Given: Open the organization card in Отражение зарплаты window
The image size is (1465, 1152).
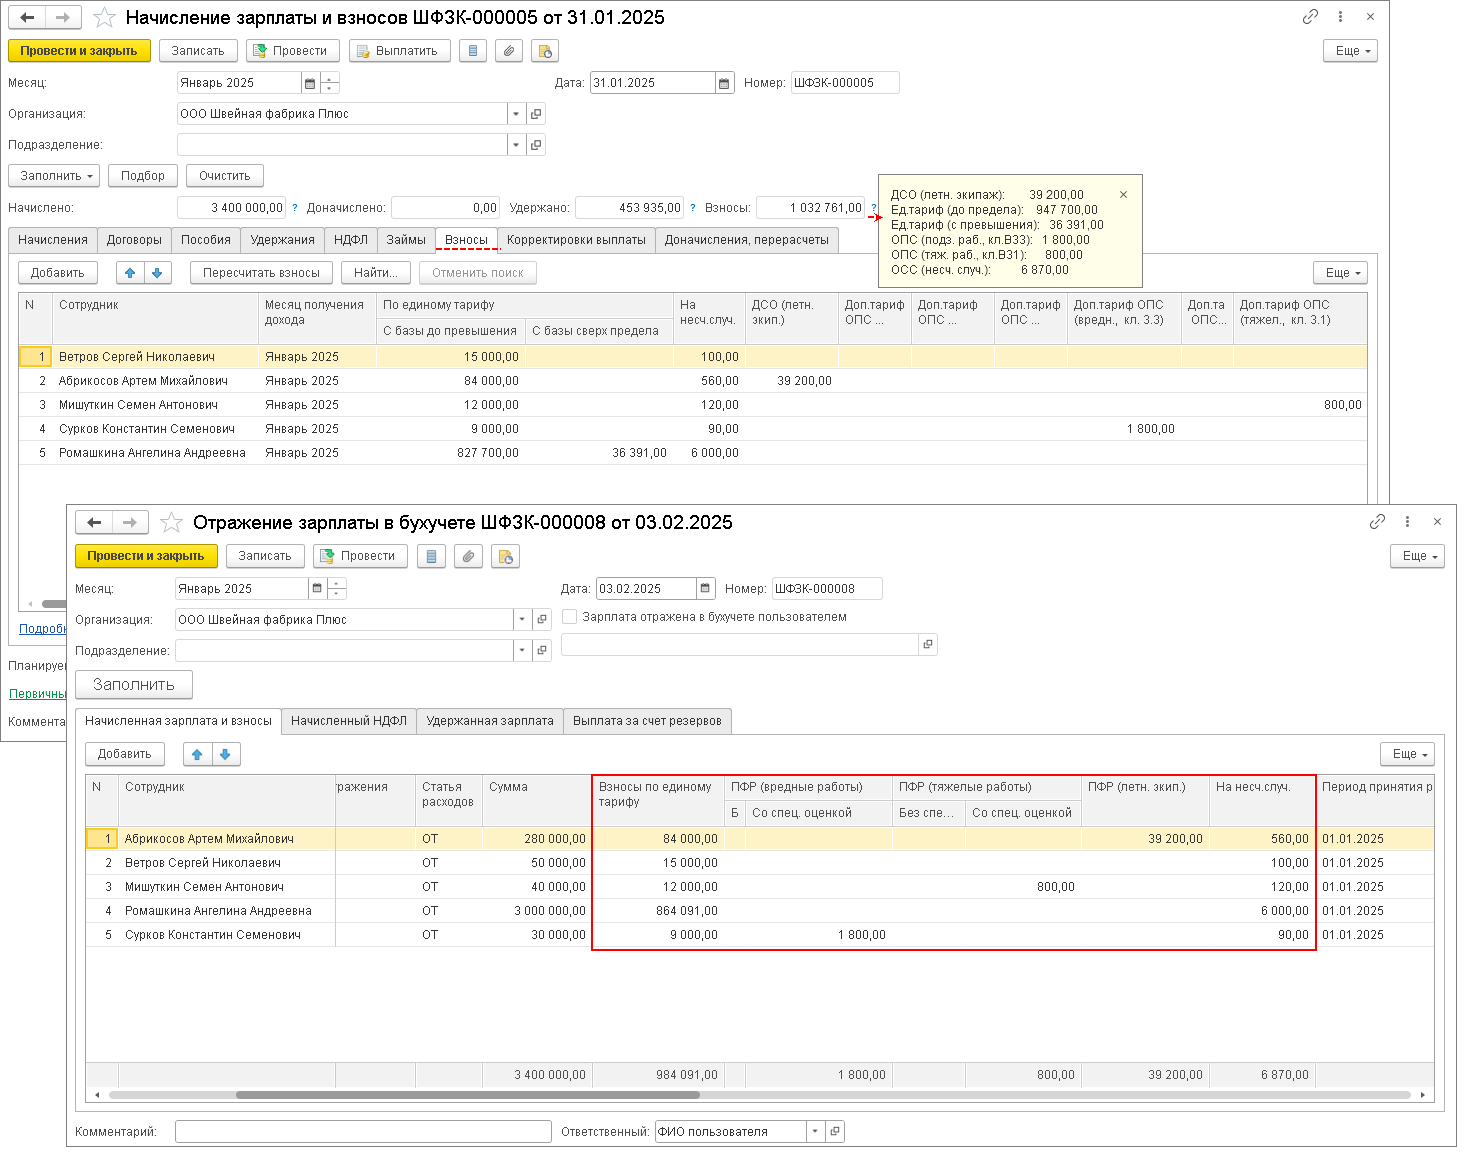Looking at the screenshot, I should click(542, 620).
